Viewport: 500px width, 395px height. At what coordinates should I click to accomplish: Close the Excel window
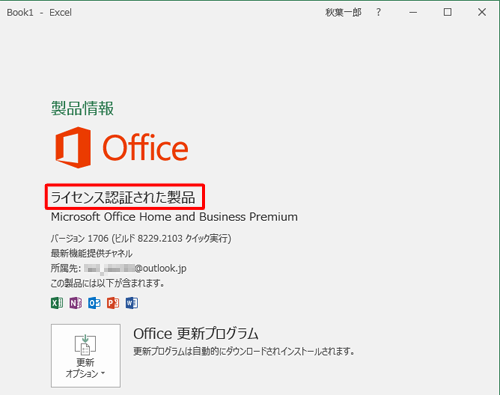482,12
